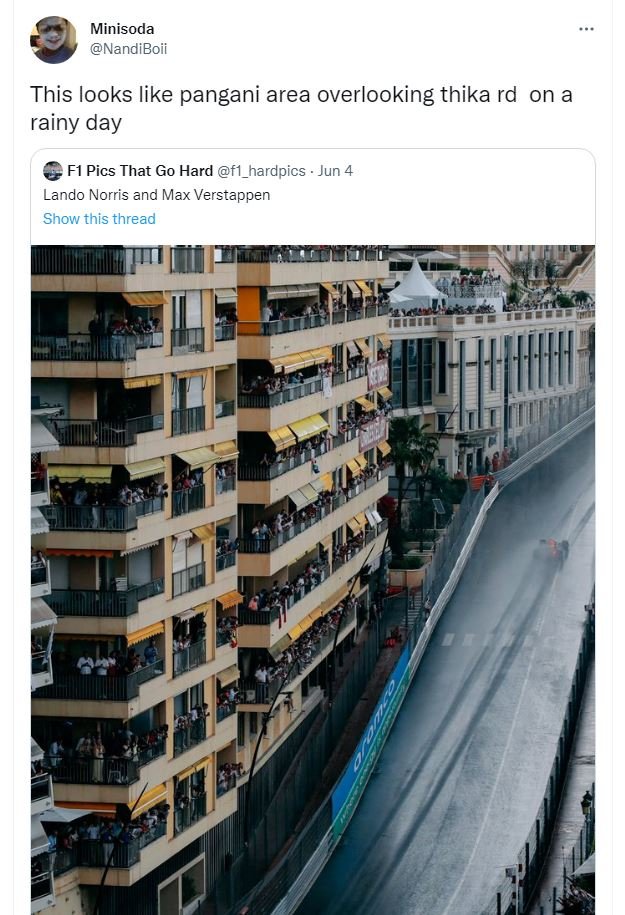Click the red sign on the apartment building
The image size is (625, 915).
pyautogui.click(x=378, y=374)
